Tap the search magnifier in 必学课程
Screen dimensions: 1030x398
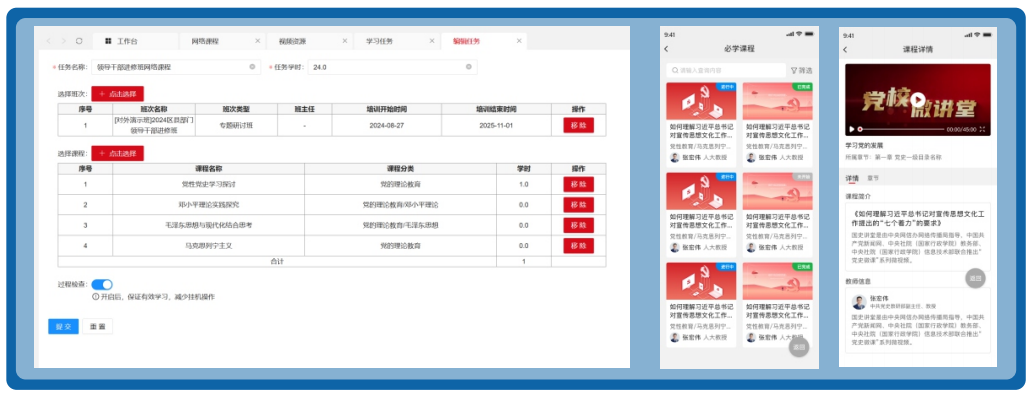[674, 70]
